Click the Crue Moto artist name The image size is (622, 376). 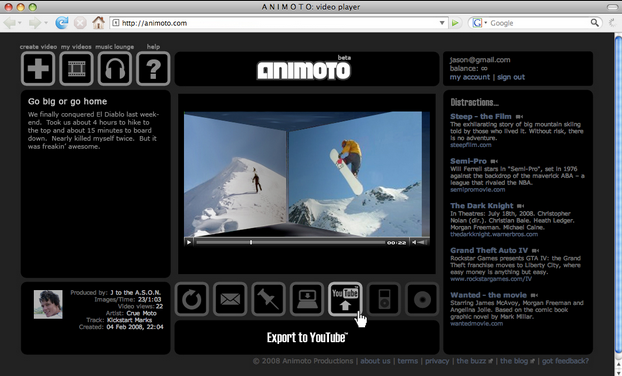point(142,313)
